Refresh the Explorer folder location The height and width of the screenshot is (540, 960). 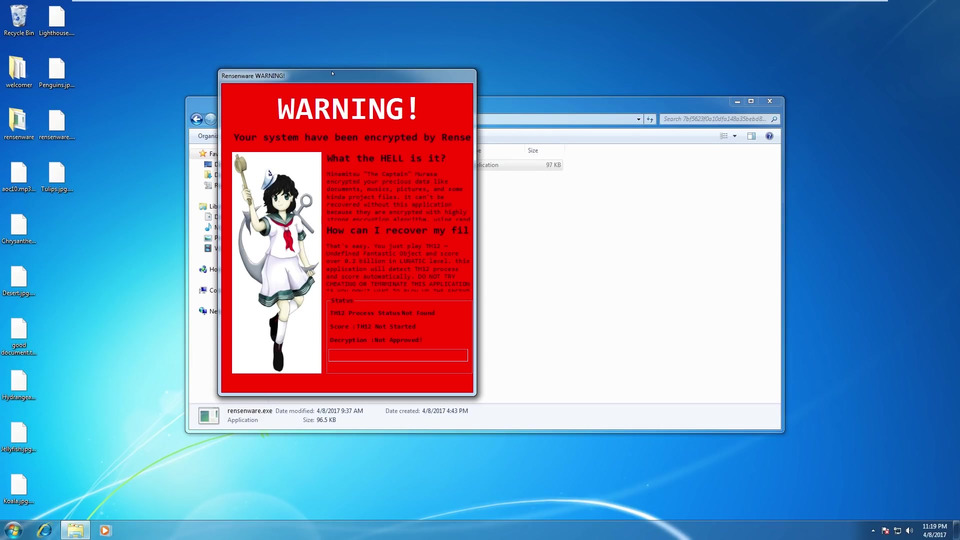click(x=650, y=119)
